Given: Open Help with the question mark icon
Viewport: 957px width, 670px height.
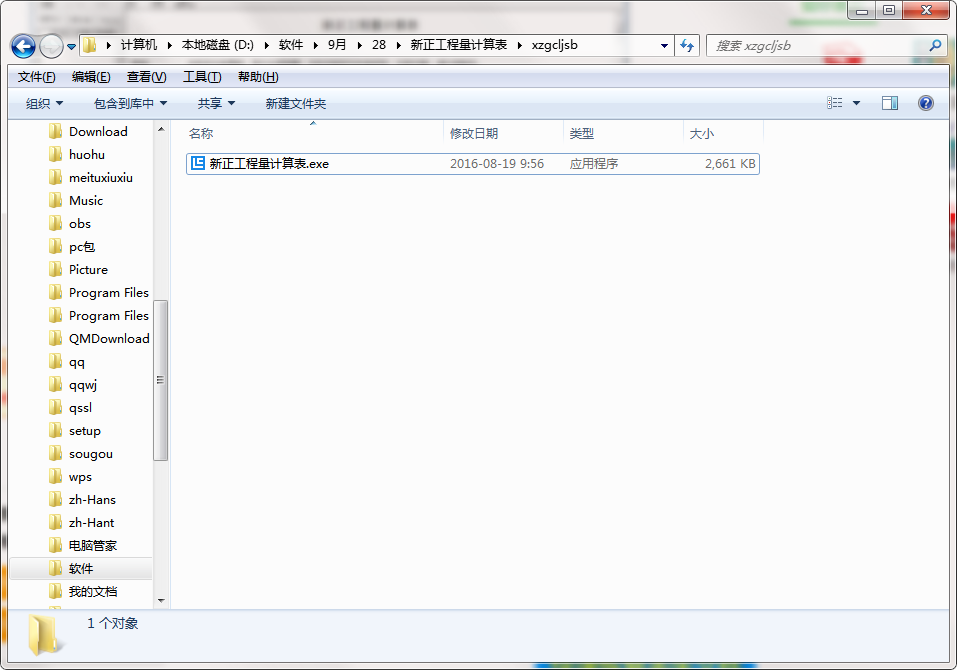Looking at the screenshot, I should [x=926, y=103].
